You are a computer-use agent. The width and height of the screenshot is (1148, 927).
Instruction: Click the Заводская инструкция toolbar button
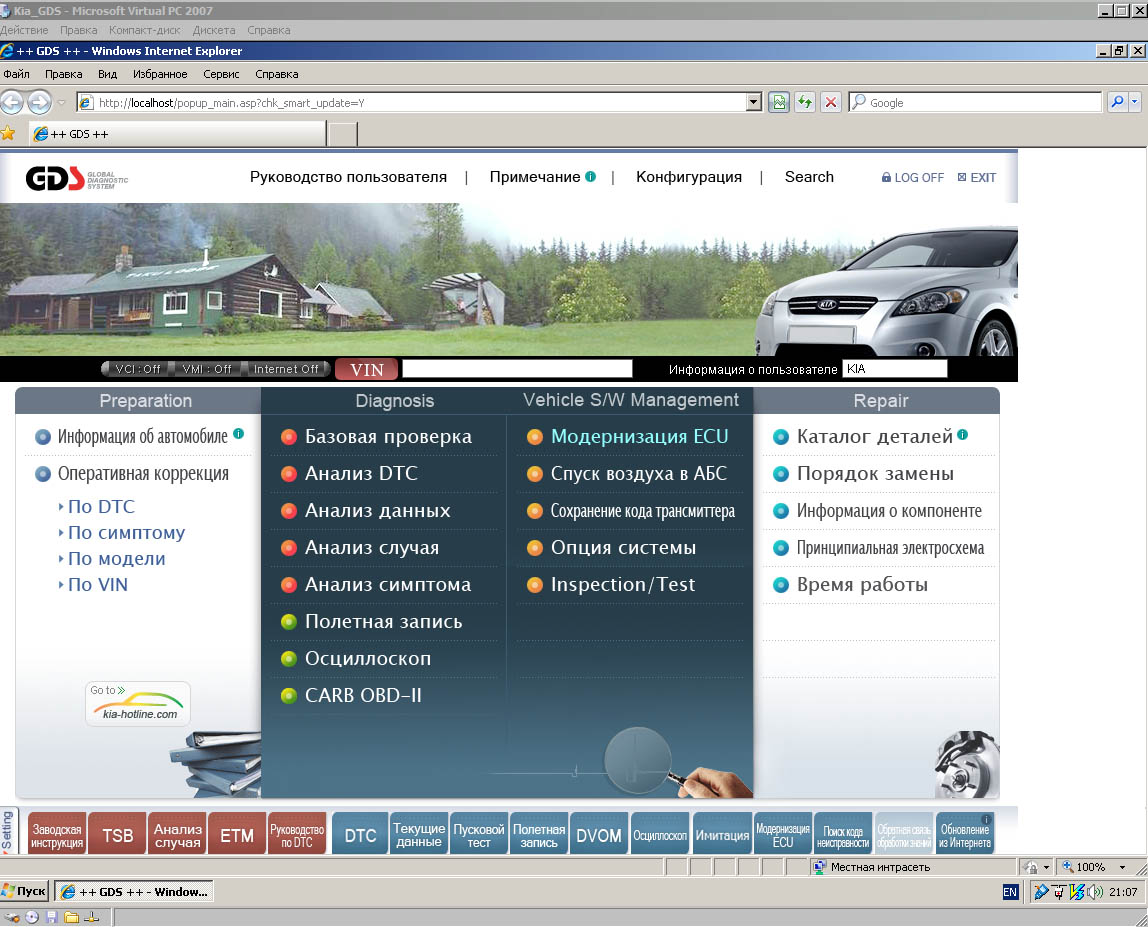point(57,836)
